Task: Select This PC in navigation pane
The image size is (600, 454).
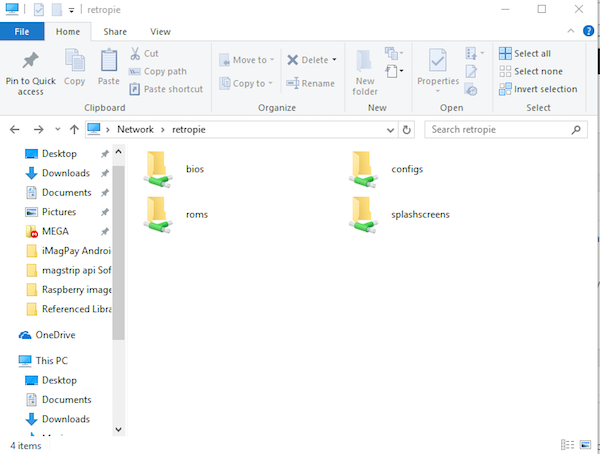Action: 43,361
